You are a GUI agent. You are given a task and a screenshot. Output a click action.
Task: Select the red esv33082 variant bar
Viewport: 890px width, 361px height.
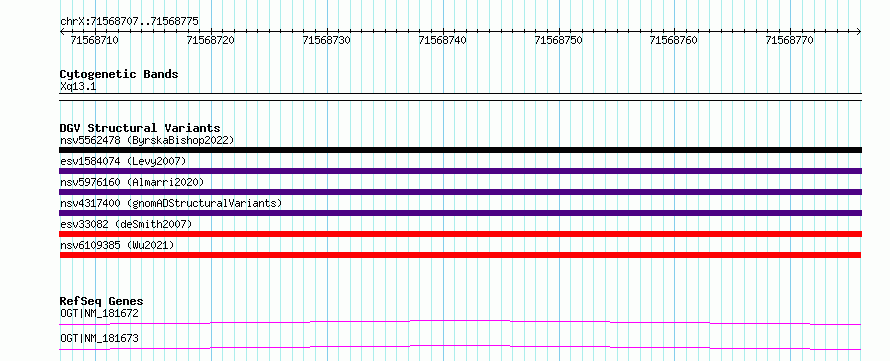(x=460, y=234)
